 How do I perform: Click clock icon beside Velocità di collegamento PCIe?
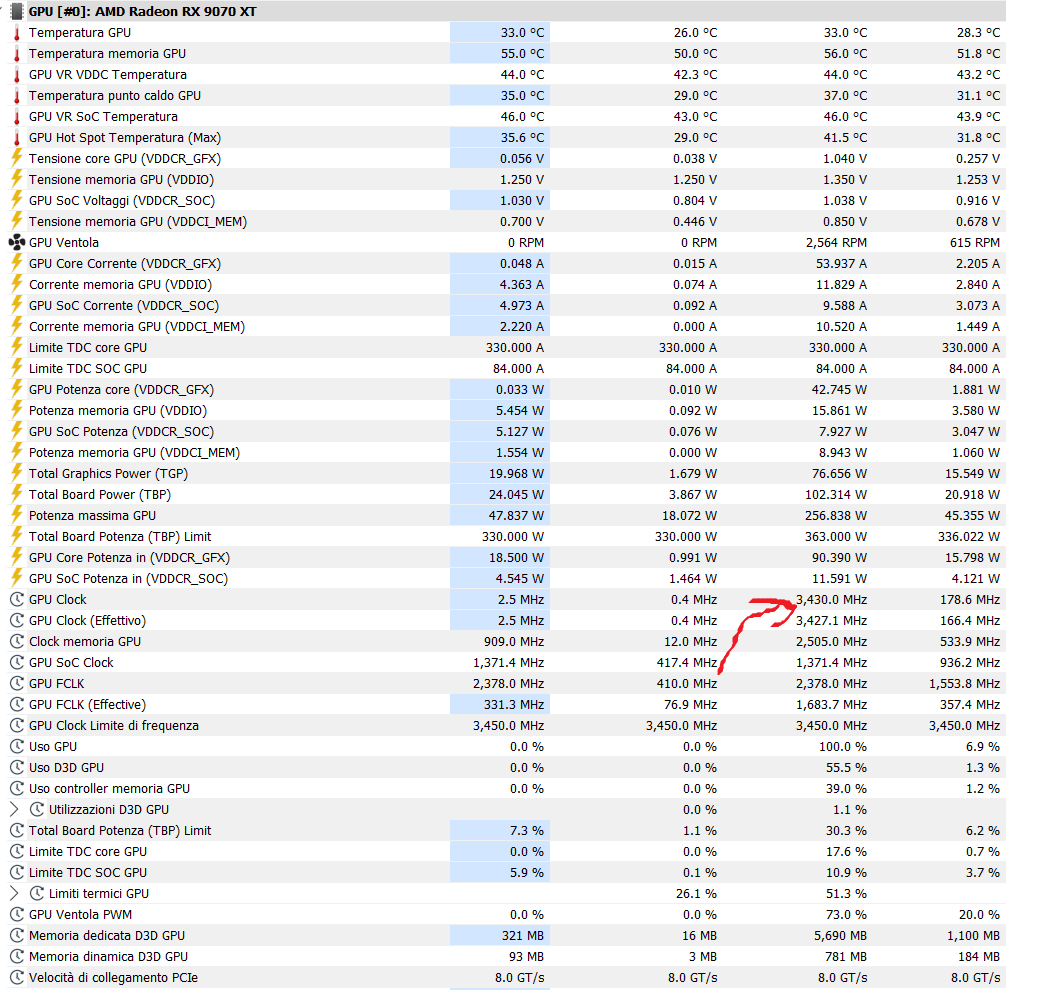(17, 977)
